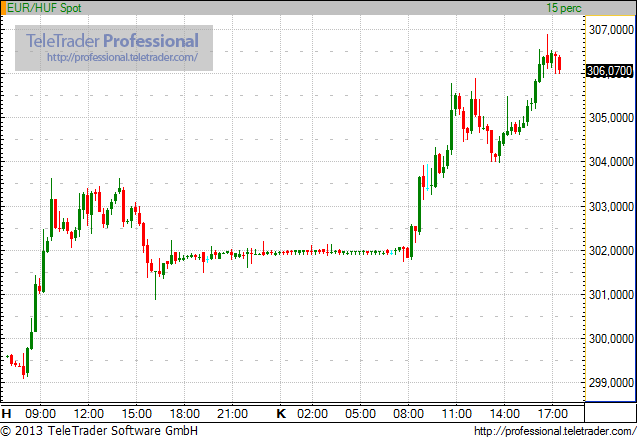The image size is (637, 440).
Task: Click the H day marker on time axis
Action: coord(6,414)
